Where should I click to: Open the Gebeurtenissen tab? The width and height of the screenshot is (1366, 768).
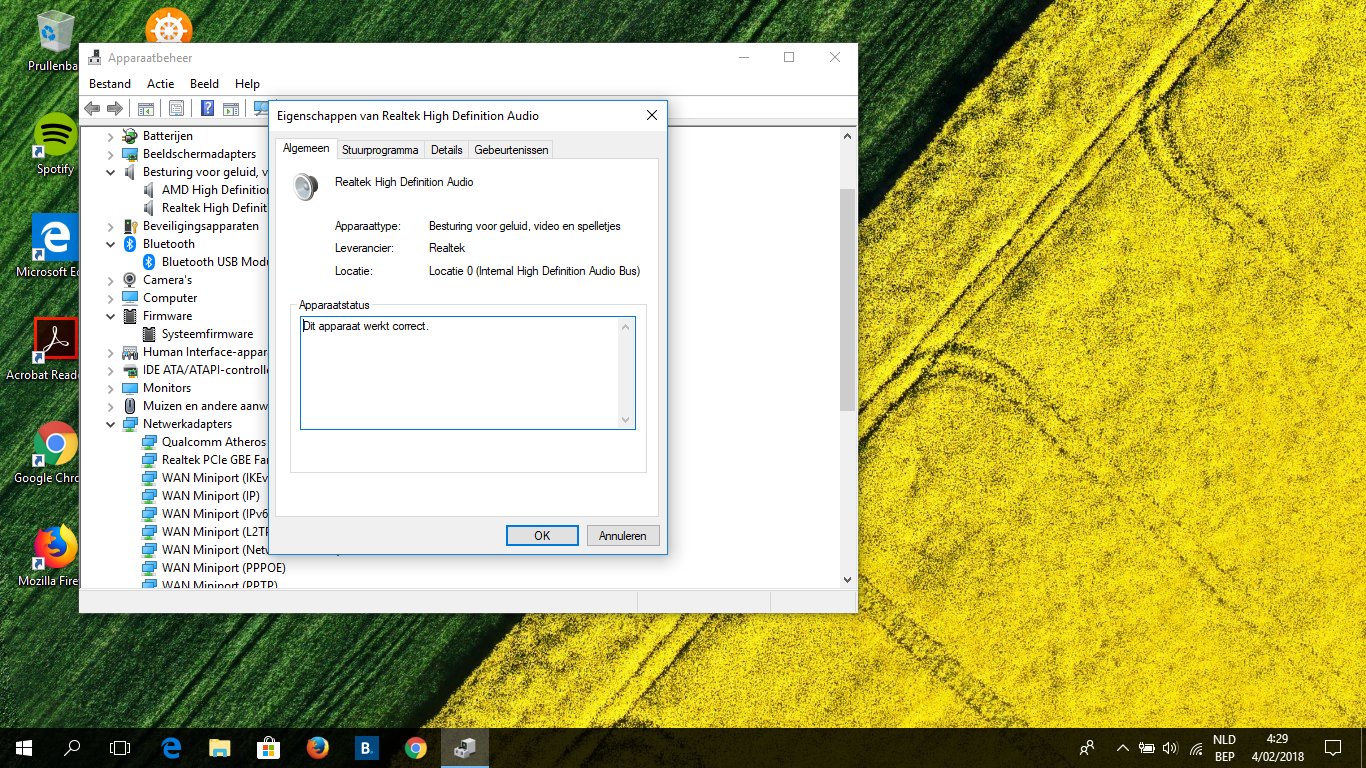coord(511,150)
